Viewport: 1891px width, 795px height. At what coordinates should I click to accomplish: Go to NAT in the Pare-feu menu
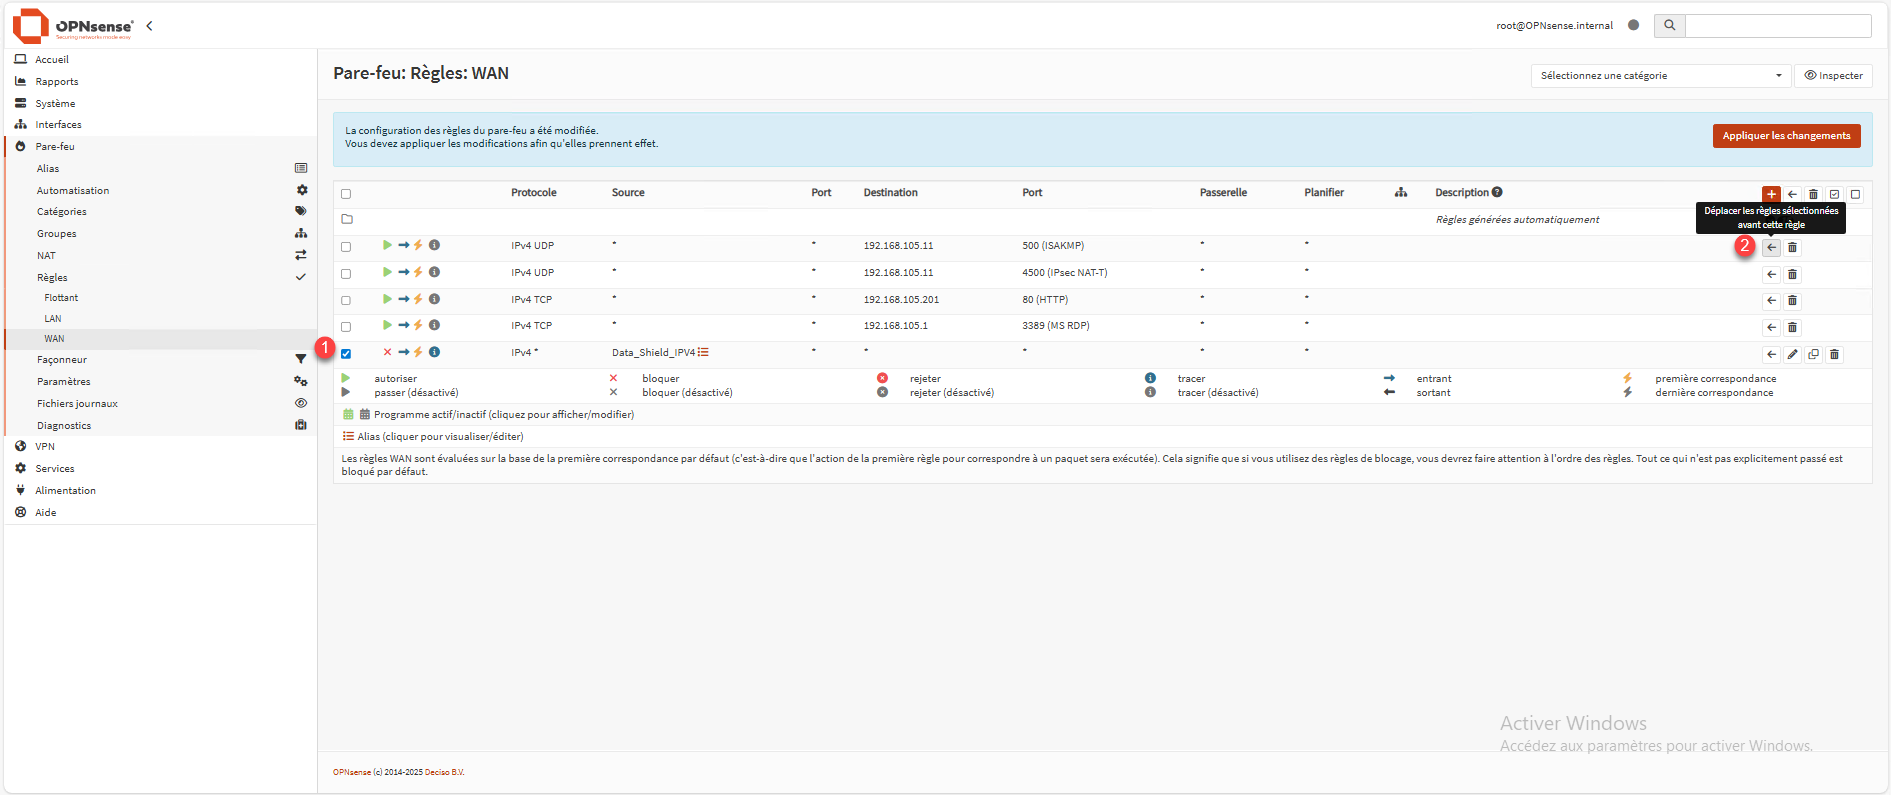tap(47, 256)
